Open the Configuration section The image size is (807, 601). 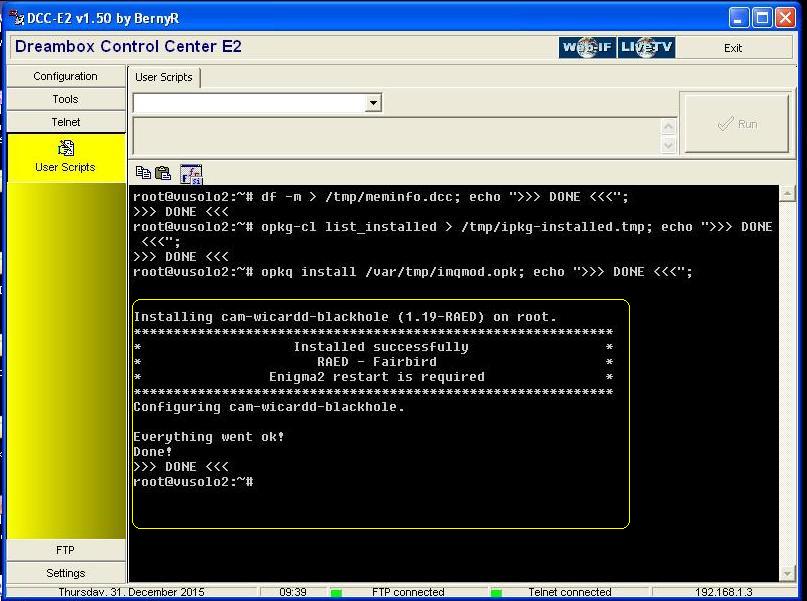[x=66, y=76]
